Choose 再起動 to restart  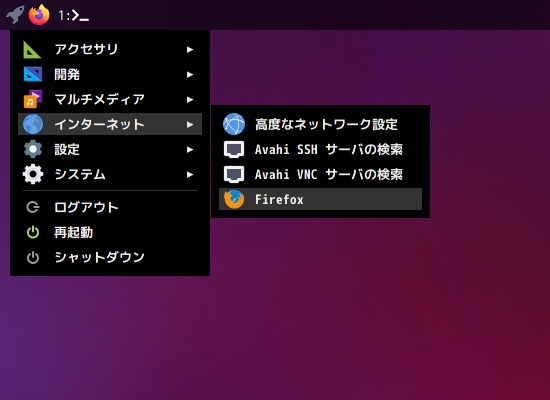[110, 232]
